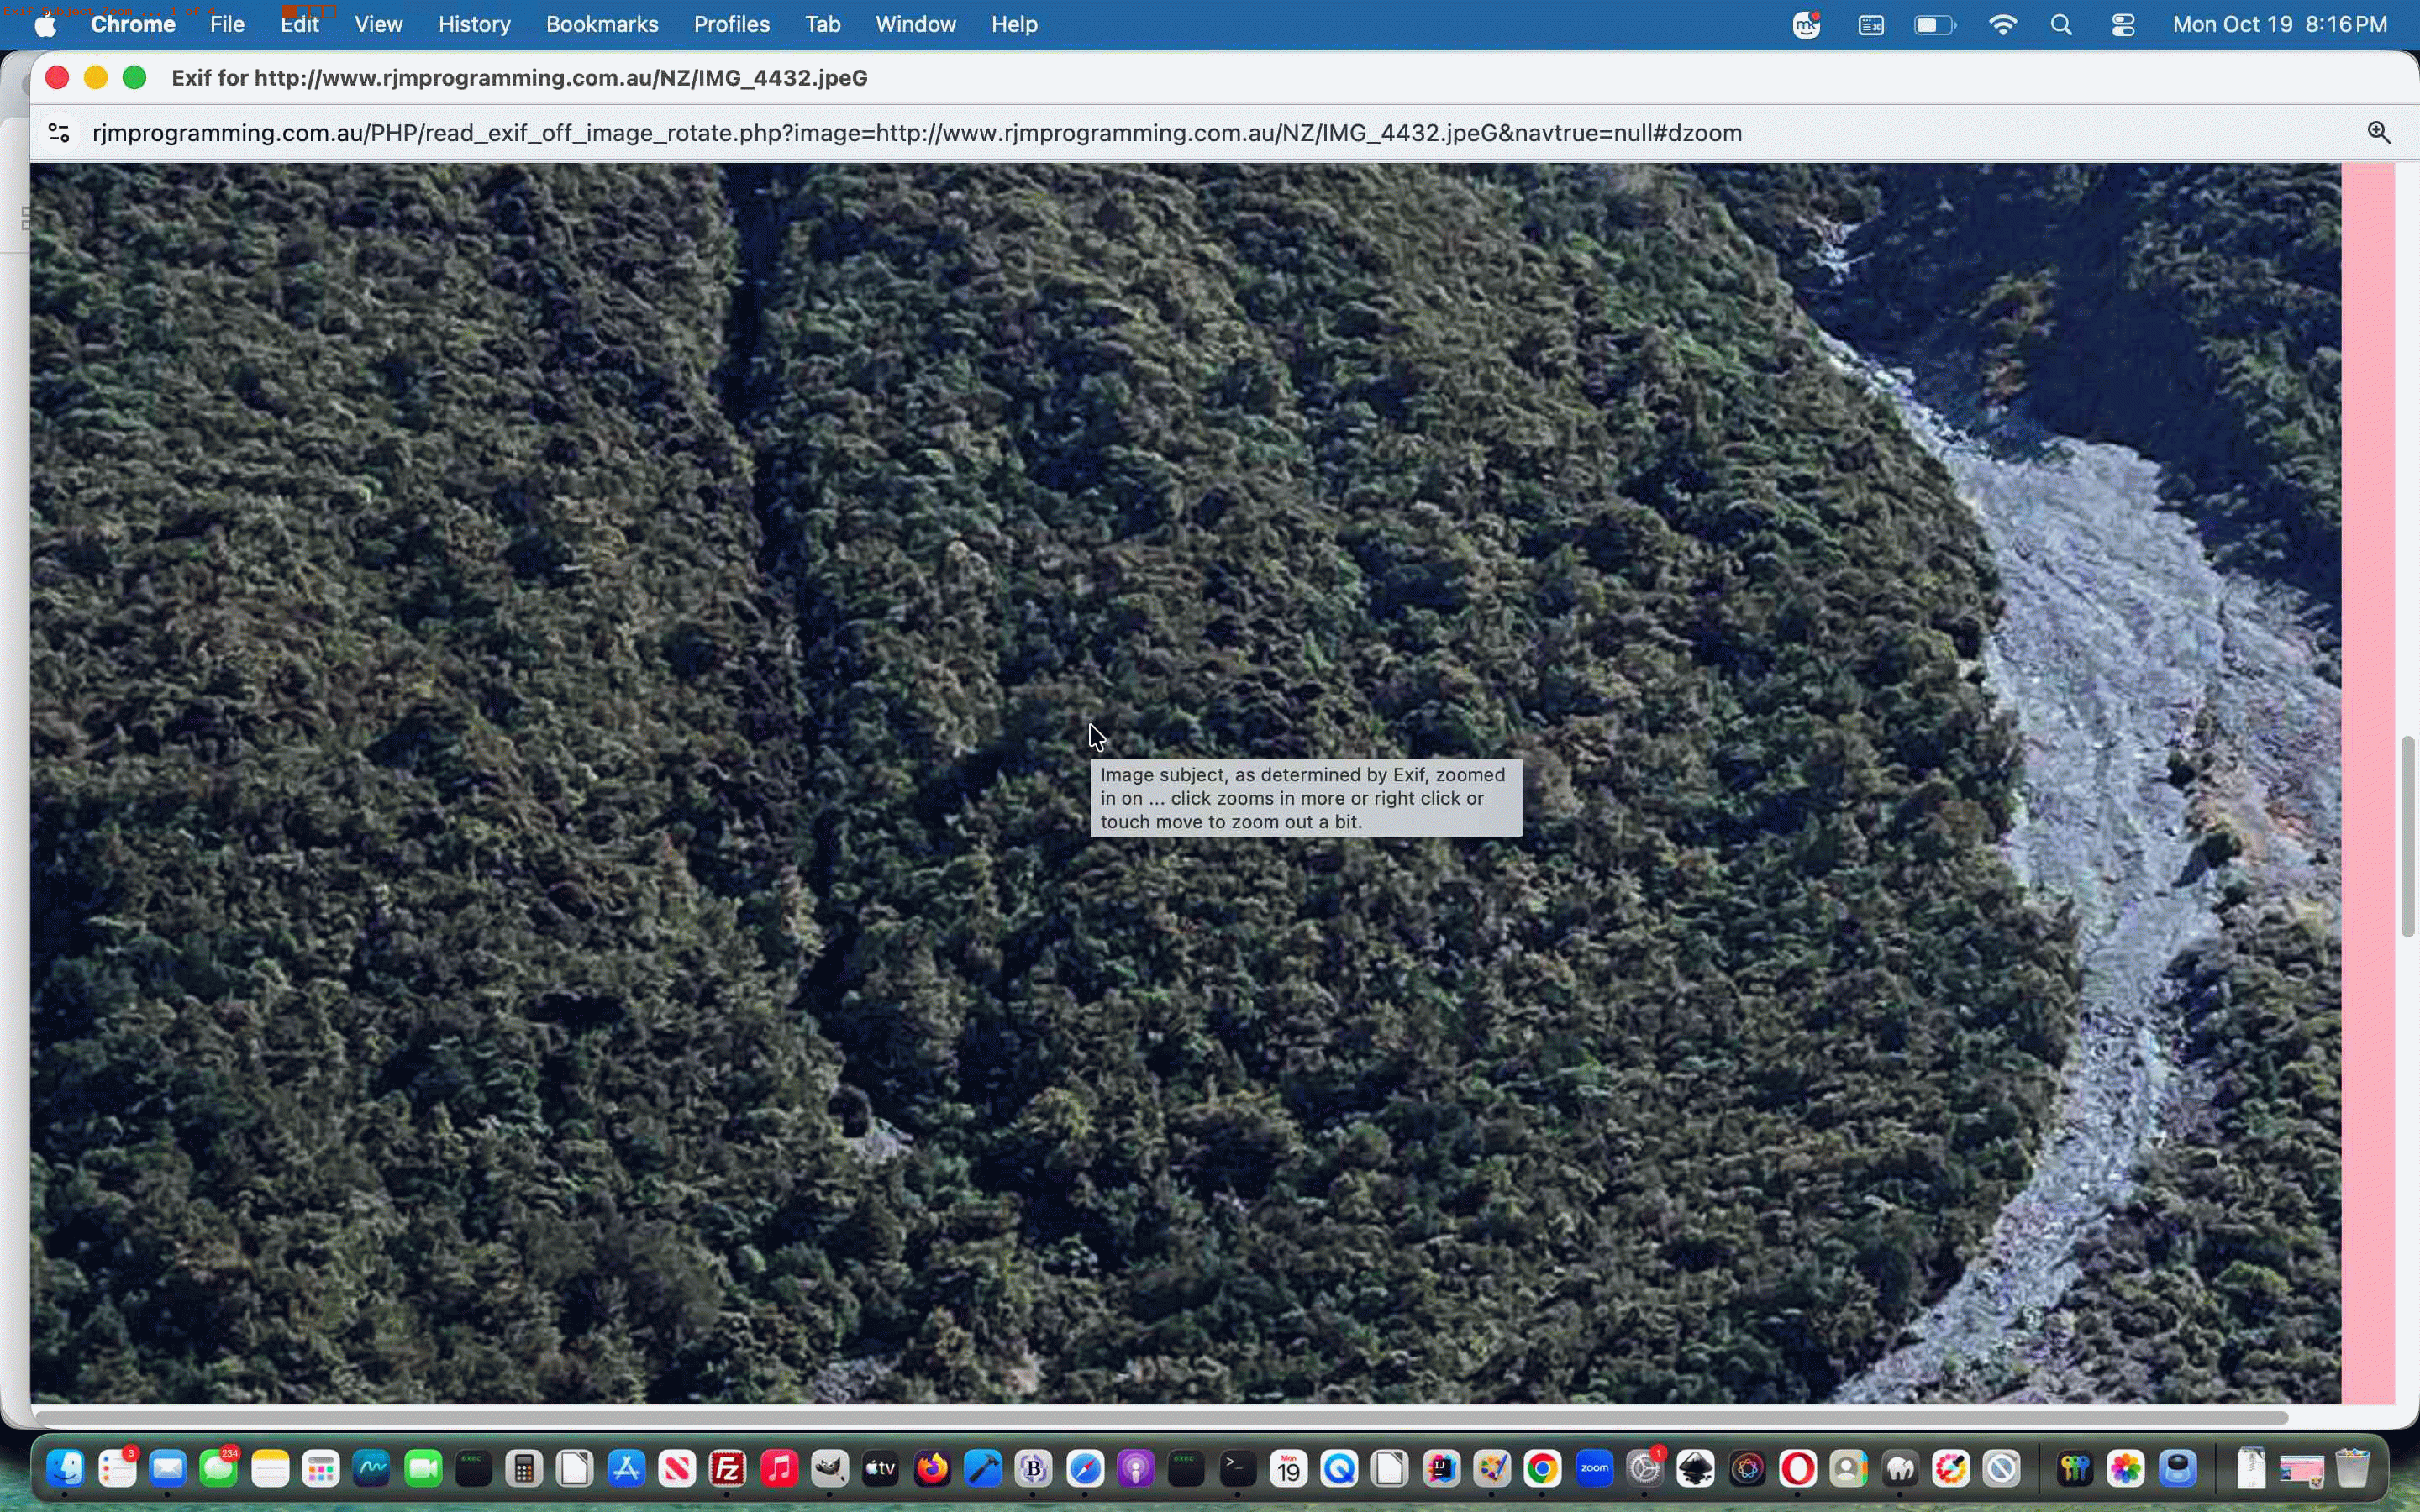Open the History menu
2420x1512 pixels.
[474, 25]
